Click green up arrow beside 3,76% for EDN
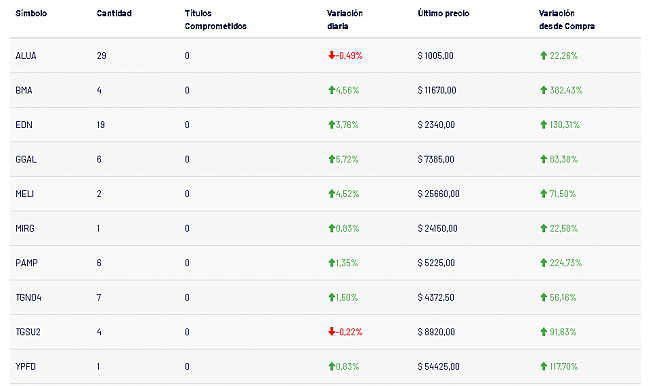This screenshot has height=386, width=650. pyautogui.click(x=331, y=124)
